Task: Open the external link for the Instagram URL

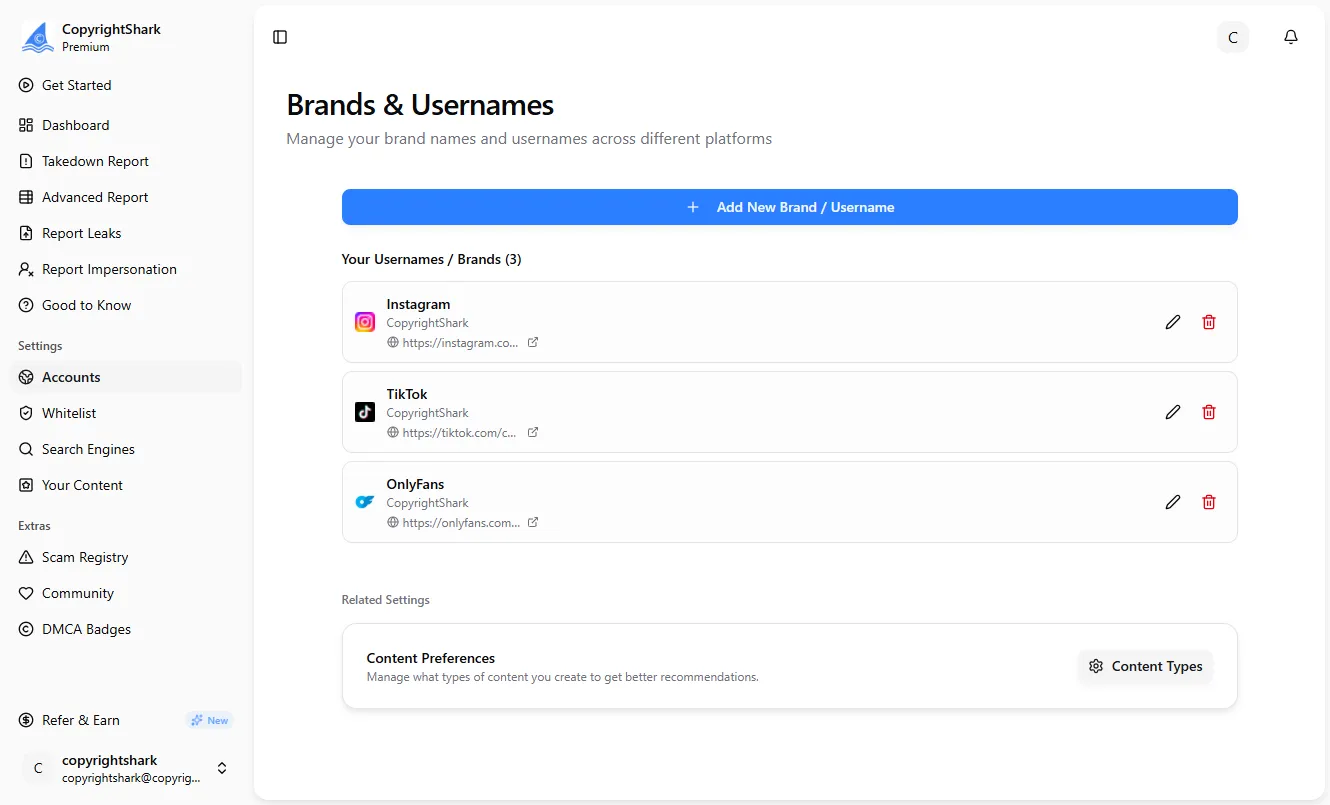Action: coord(533,342)
